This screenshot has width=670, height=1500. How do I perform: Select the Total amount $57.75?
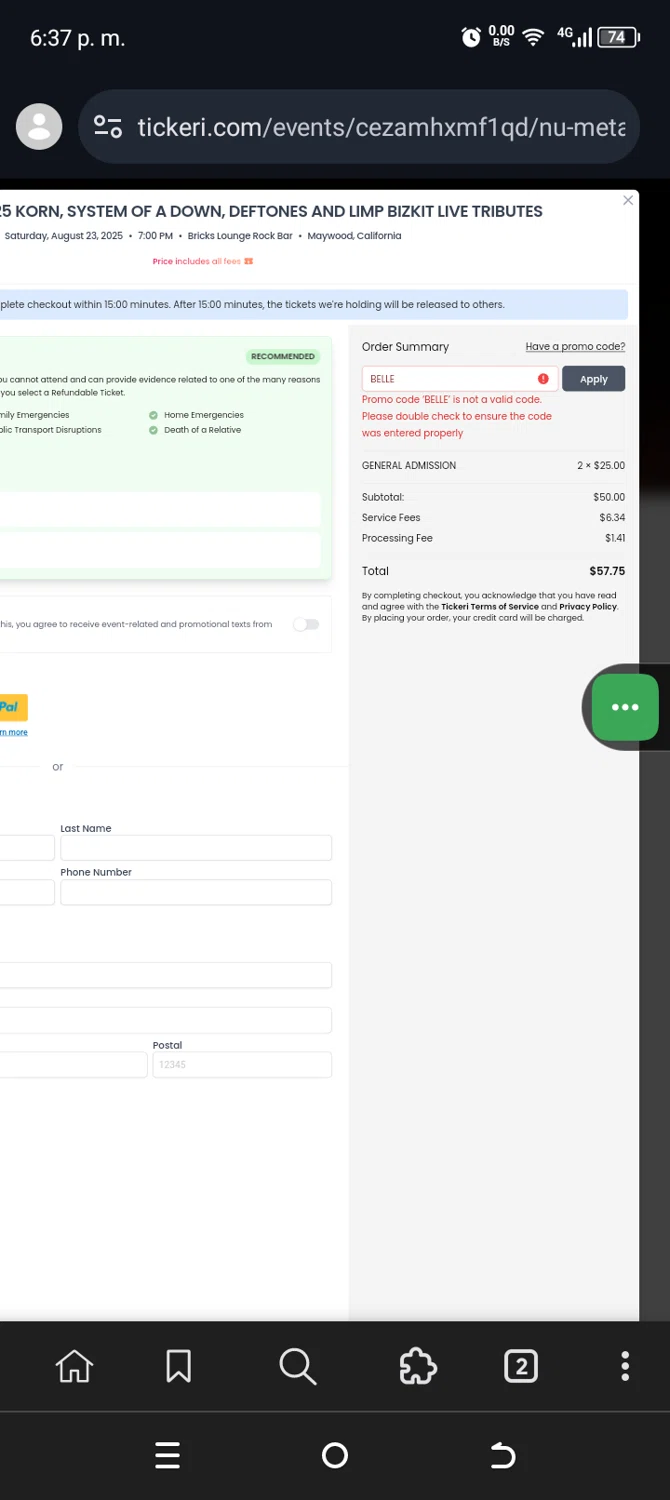pyautogui.click(x=607, y=571)
